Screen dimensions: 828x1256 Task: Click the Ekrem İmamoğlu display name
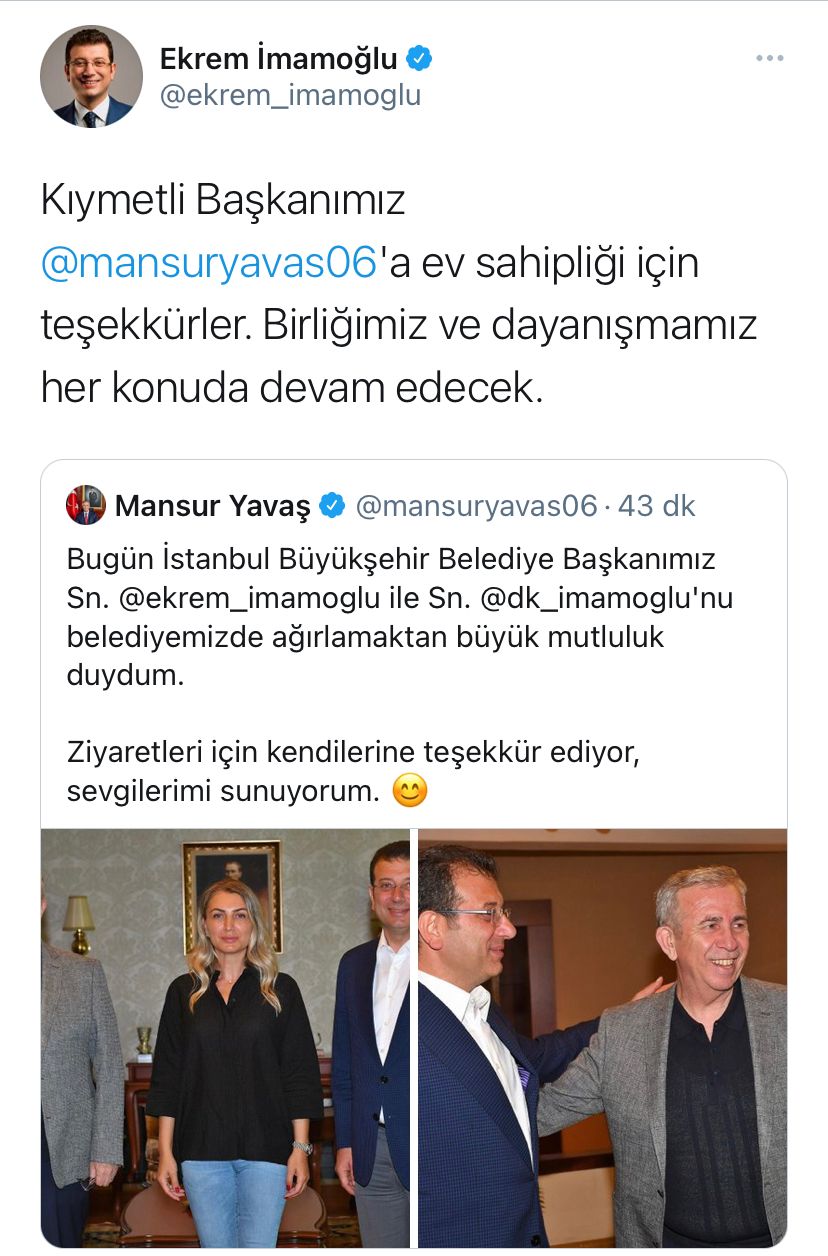279,59
